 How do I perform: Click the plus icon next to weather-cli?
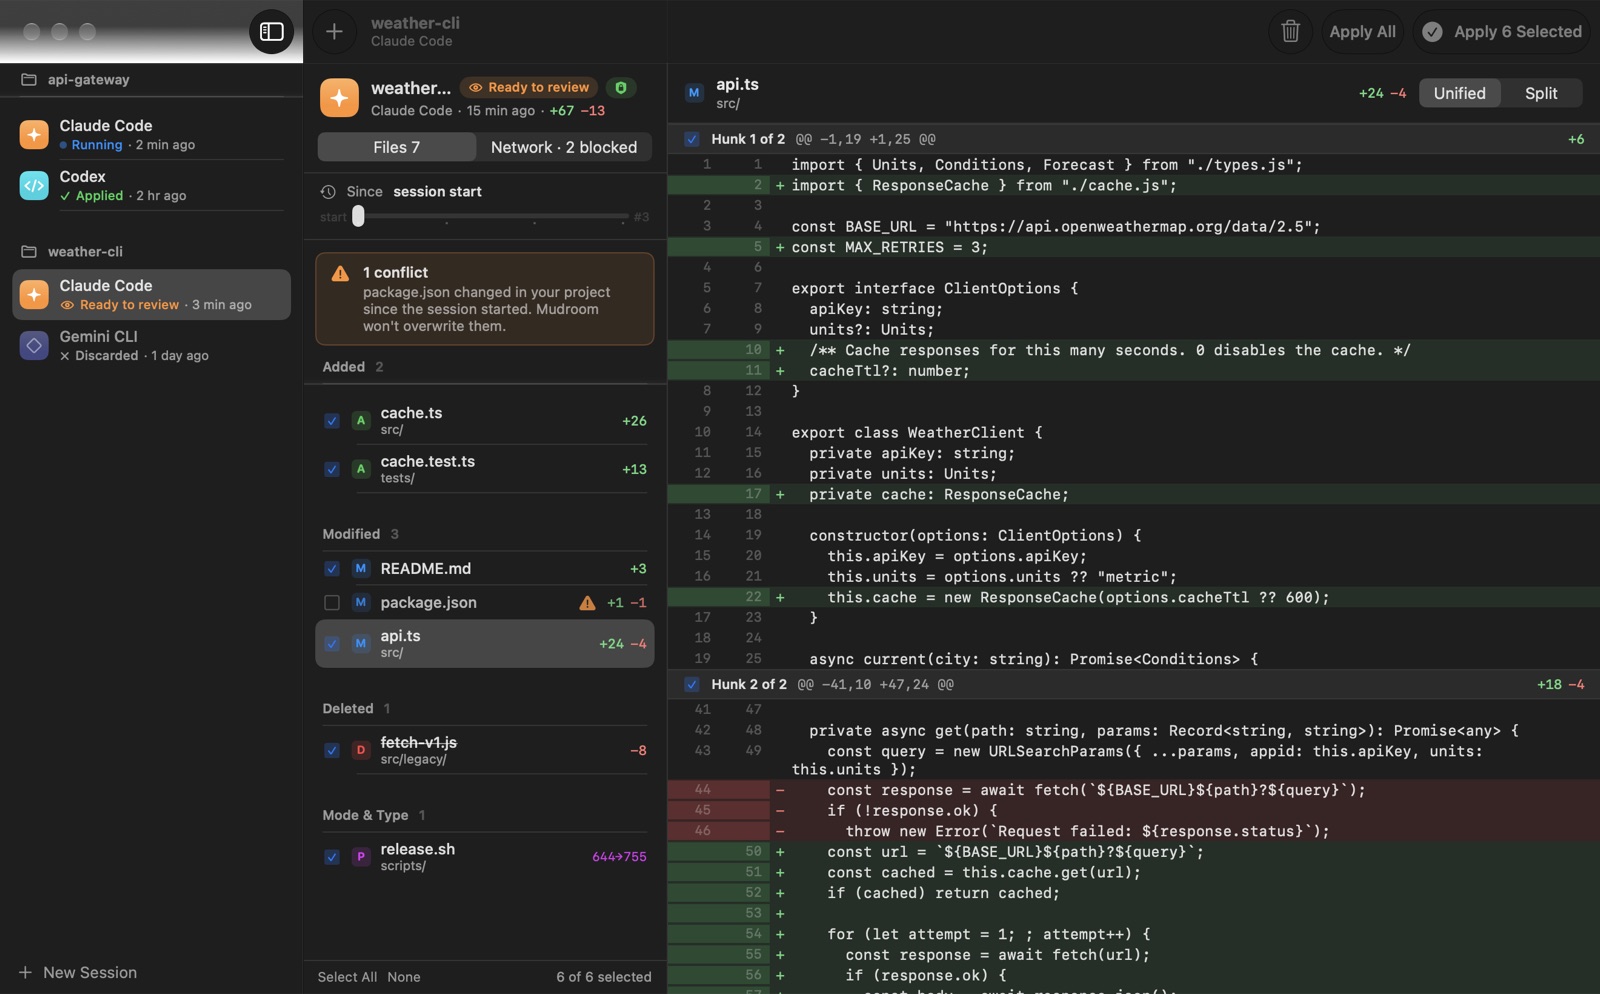pyautogui.click(x=334, y=32)
